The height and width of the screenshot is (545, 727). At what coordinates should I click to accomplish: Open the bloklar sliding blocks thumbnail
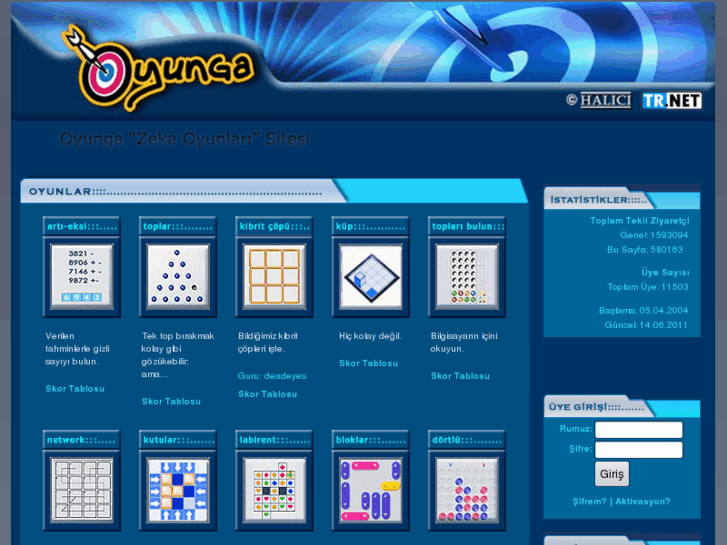371,490
